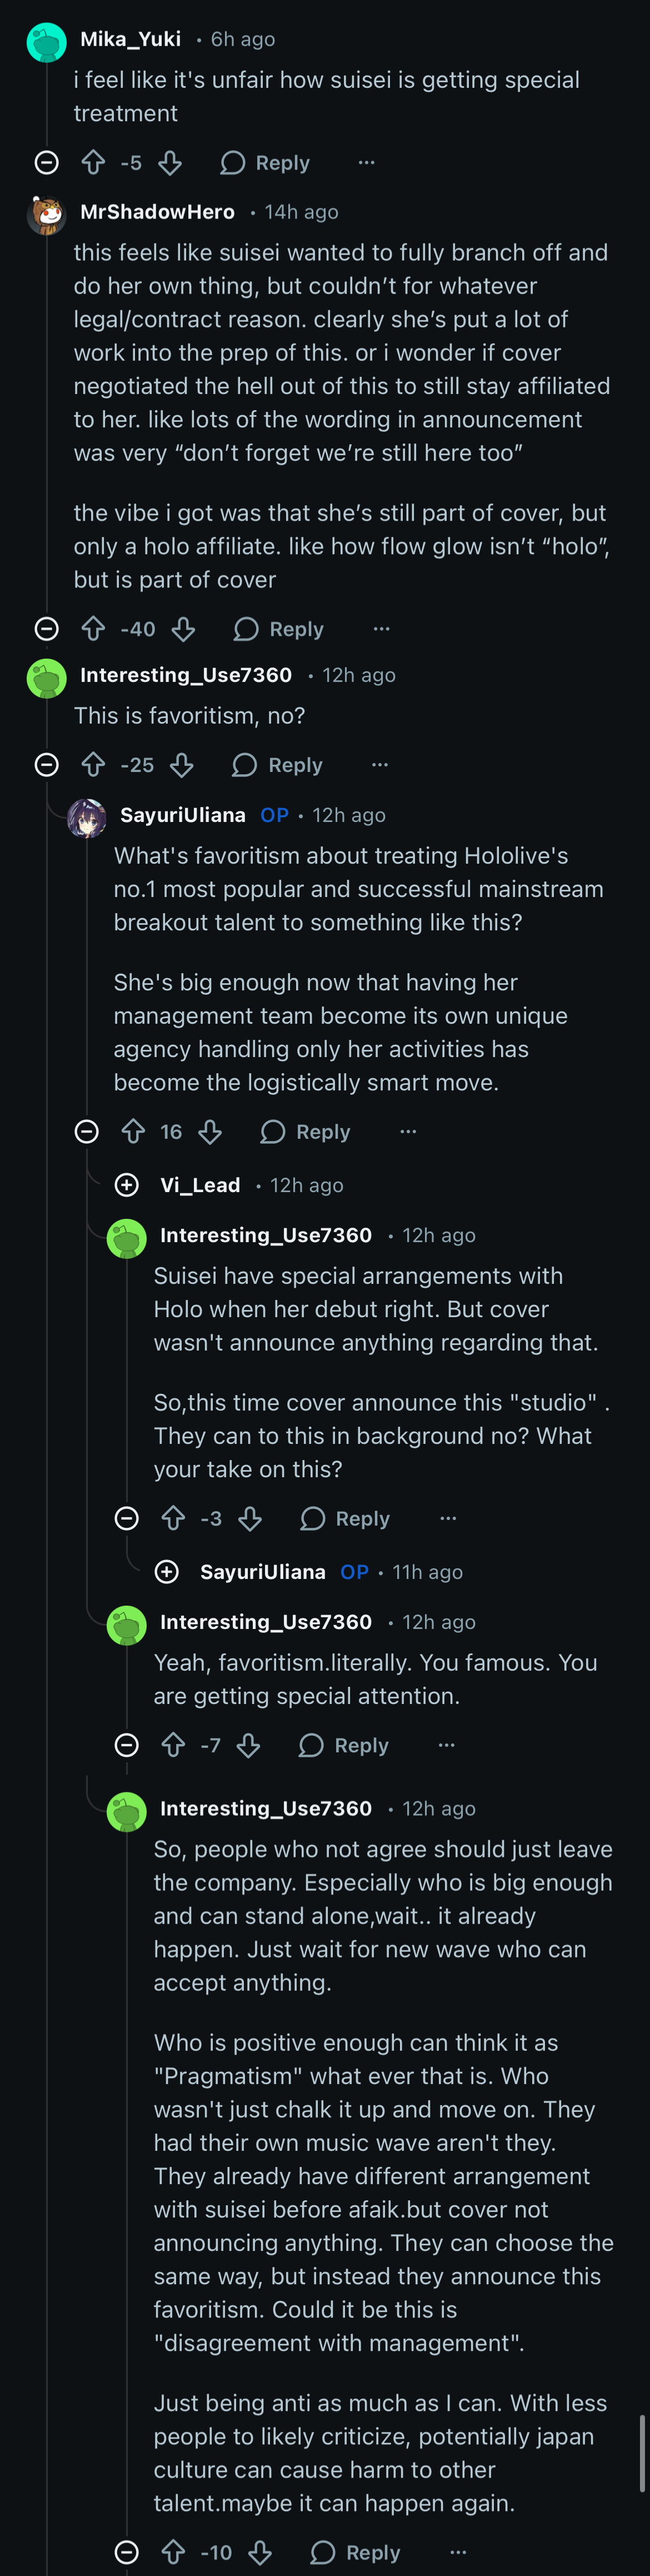Collapse SayuriUliana's reply thread
Screen dimensions: 650x2576
pyautogui.click(x=87, y=1131)
